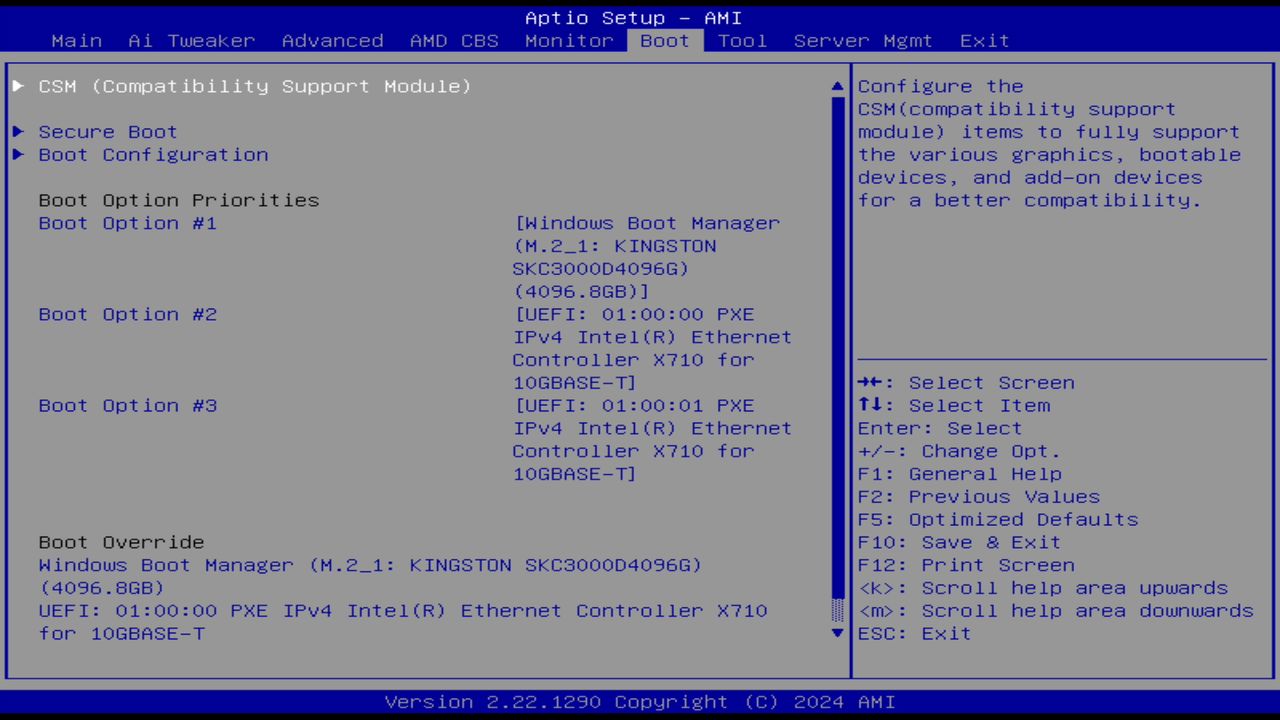Select the Boot Option #1 label
Viewport: 1280px width, 720px height.
coord(128,223)
